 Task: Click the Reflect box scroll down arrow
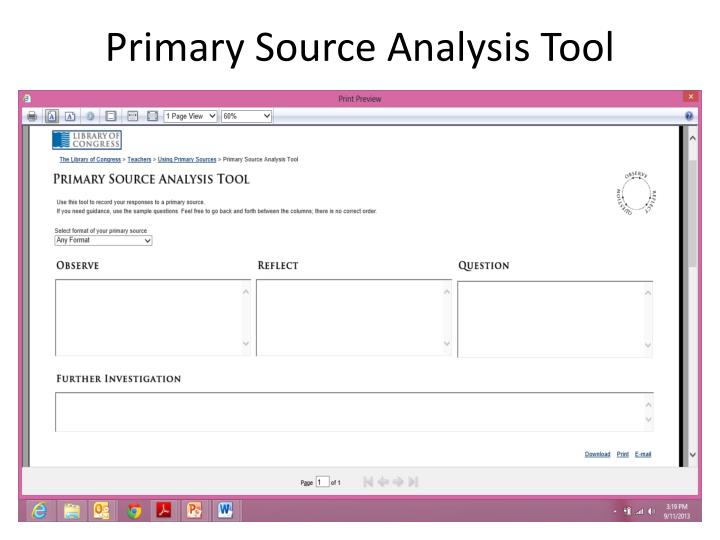(x=447, y=343)
